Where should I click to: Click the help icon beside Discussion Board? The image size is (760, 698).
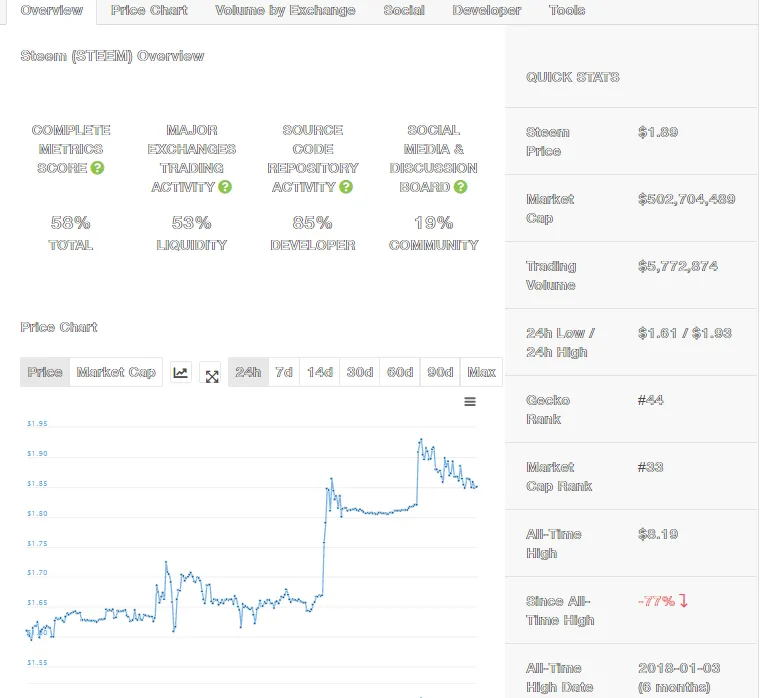(460, 187)
